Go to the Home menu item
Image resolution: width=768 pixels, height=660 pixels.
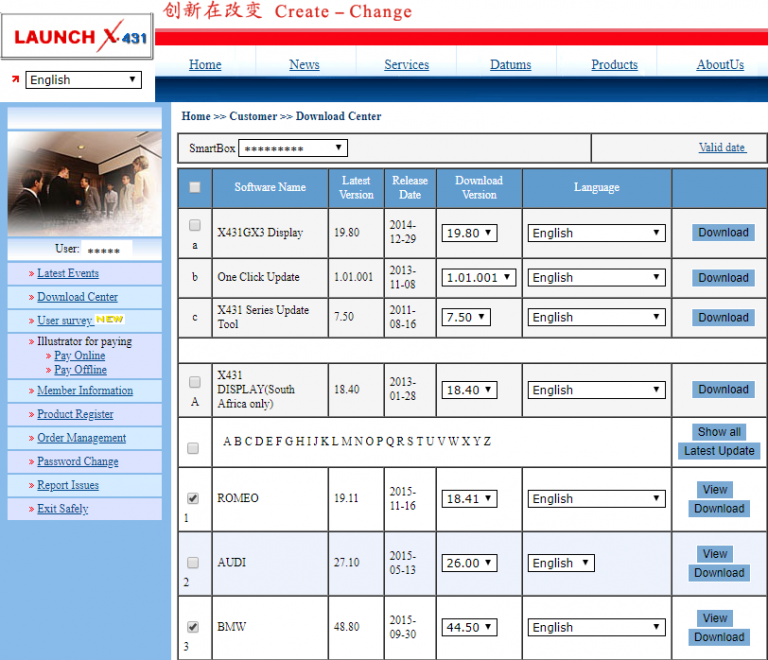(205, 65)
